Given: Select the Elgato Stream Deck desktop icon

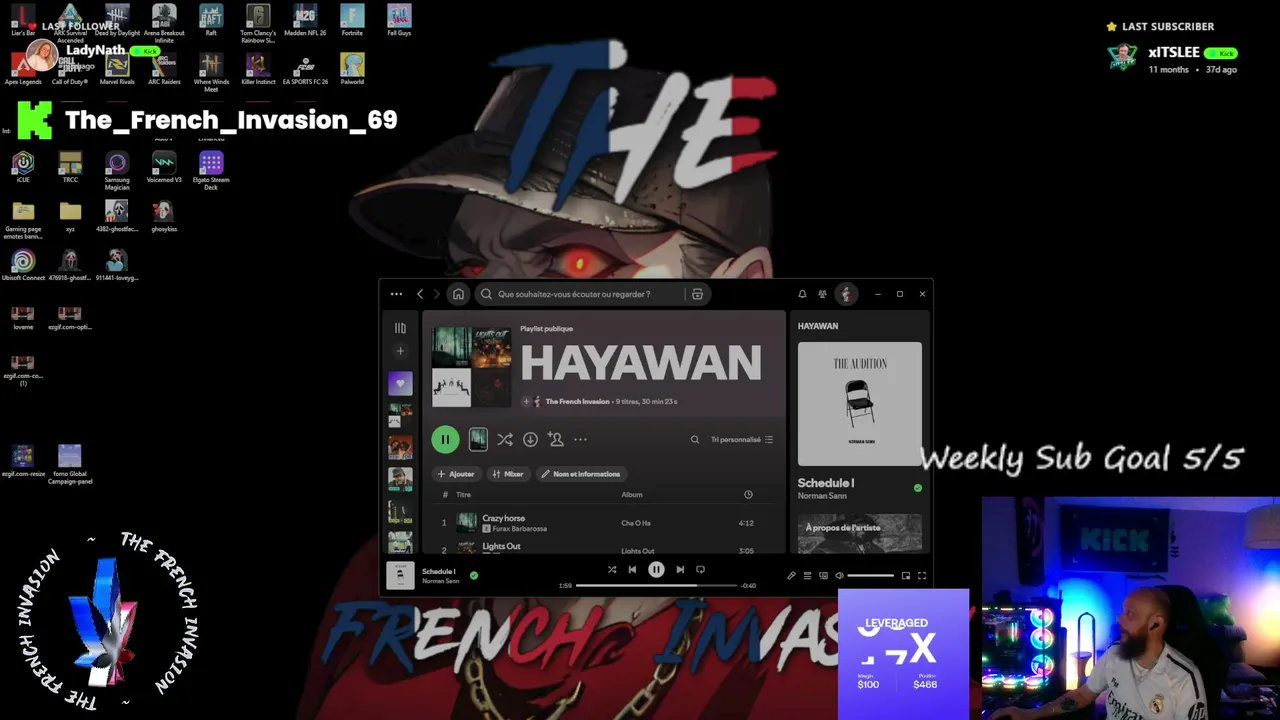Looking at the screenshot, I should tap(211, 170).
